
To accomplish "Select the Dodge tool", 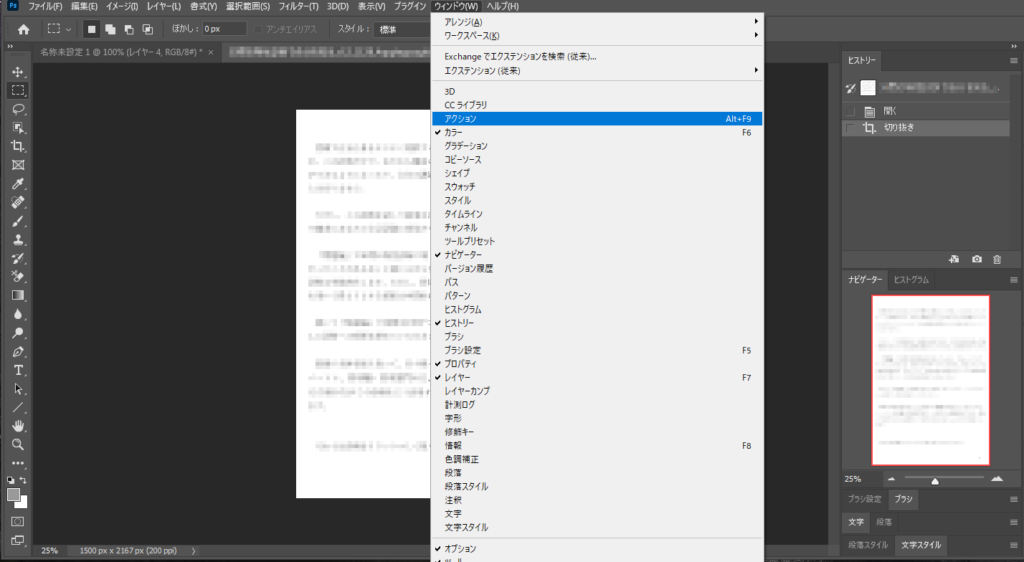I will [18, 333].
